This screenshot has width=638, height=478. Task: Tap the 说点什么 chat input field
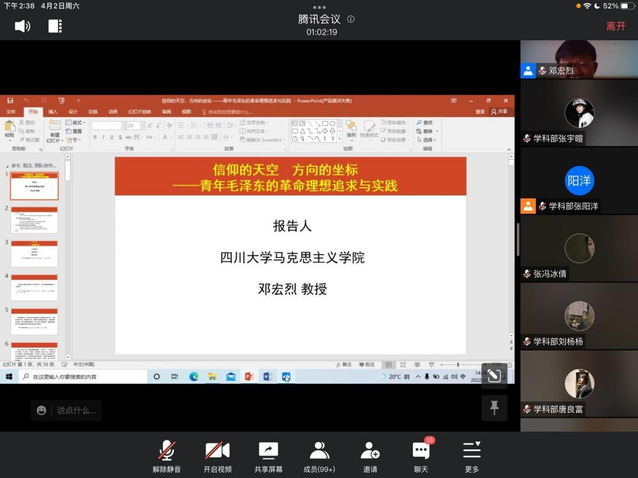pos(78,410)
